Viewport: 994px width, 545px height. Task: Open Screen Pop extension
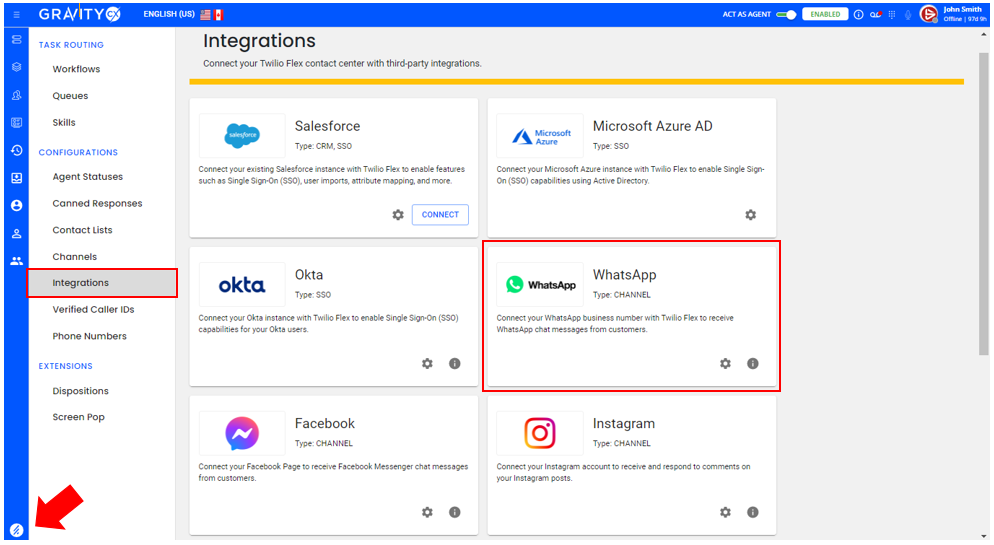(79, 417)
